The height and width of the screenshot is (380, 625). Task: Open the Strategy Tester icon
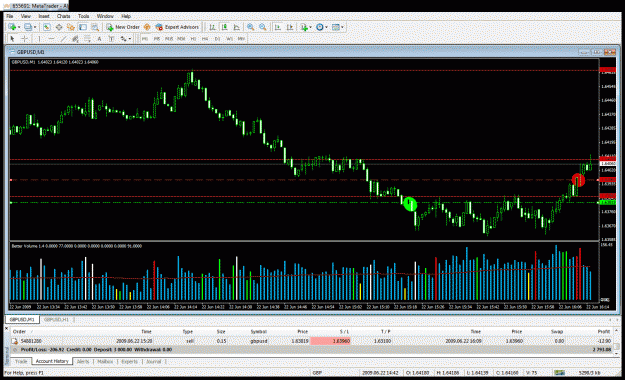pyautogui.click(x=95, y=27)
